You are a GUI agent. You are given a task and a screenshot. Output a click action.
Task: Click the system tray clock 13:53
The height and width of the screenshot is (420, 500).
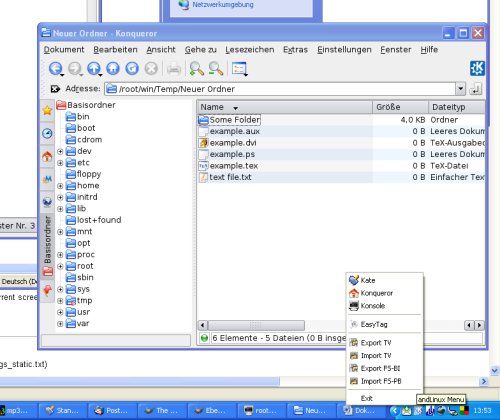coord(482,411)
